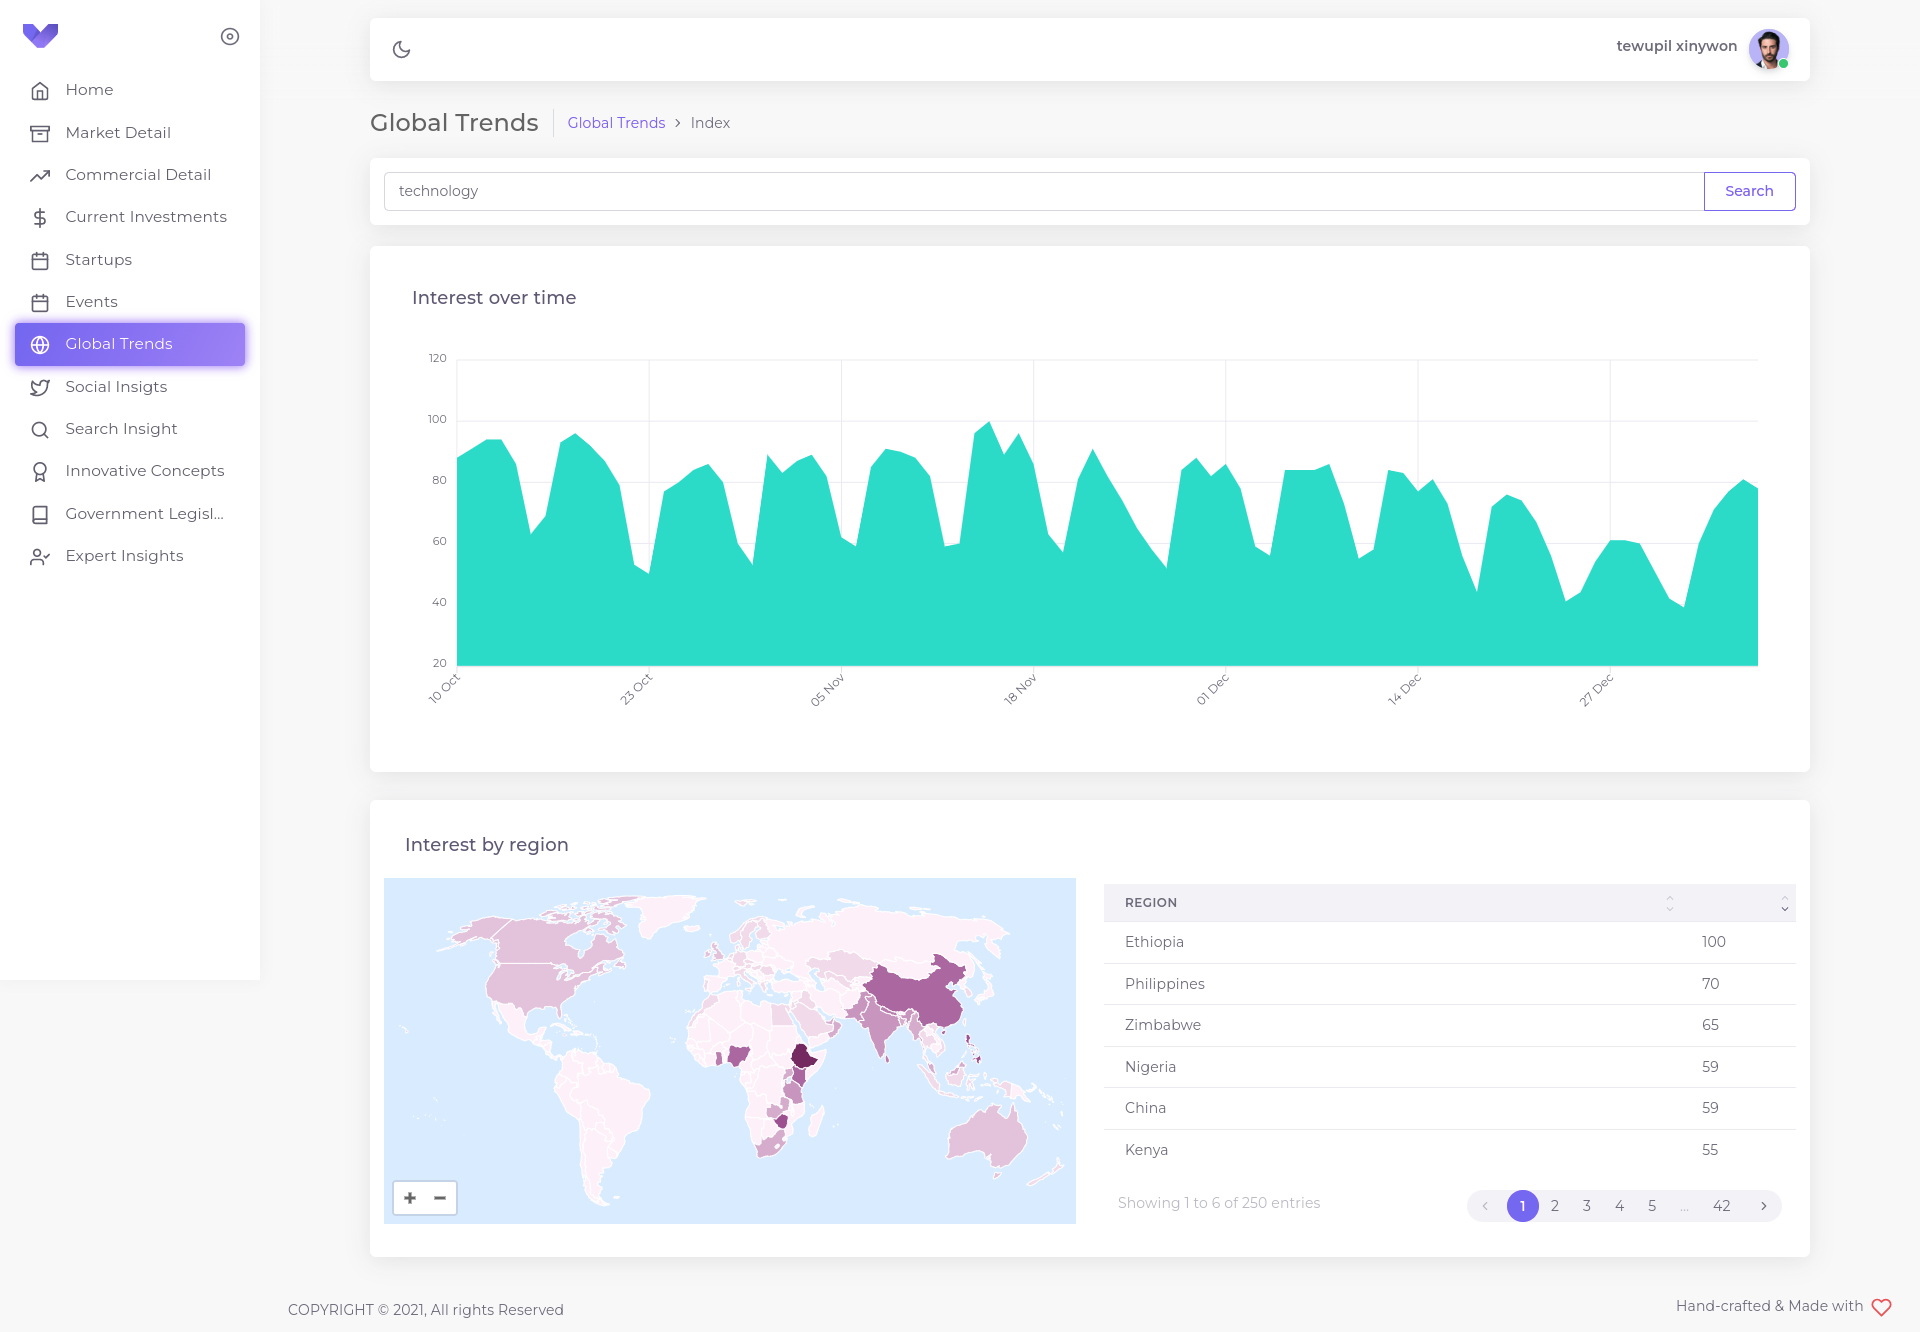Click the Commercial Detail trending icon
Viewport: 1920px width, 1332px height.
[40, 176]
